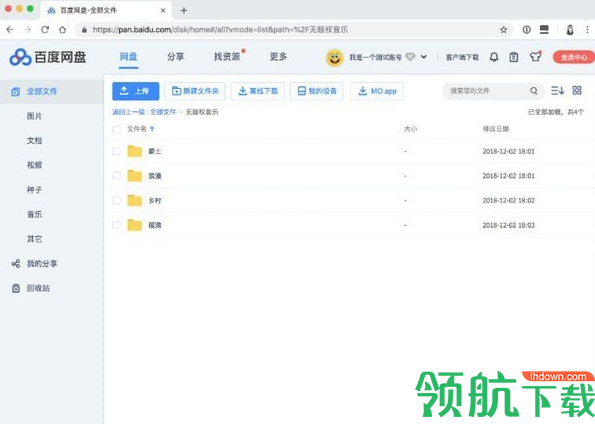Click the 乡村 folder icon
Image resolution: width=595 pixels, height=424 pixels.
pyautogui.click(x=134, y=200)
